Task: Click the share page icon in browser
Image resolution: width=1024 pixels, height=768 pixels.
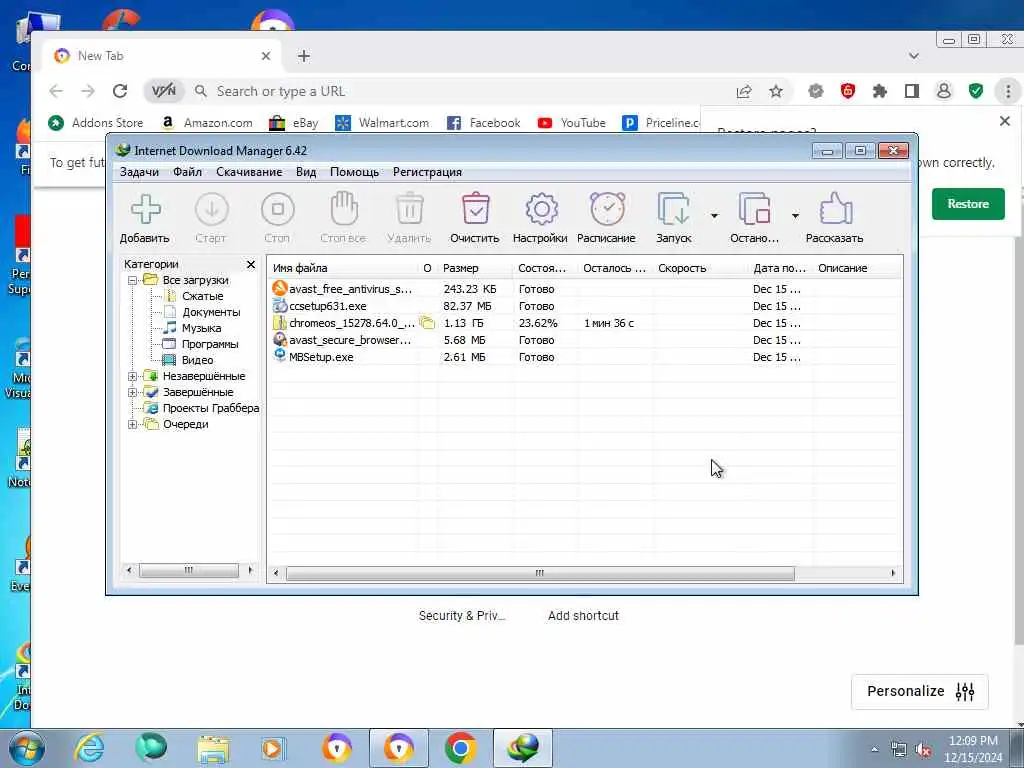Action: tap(744, 91)
